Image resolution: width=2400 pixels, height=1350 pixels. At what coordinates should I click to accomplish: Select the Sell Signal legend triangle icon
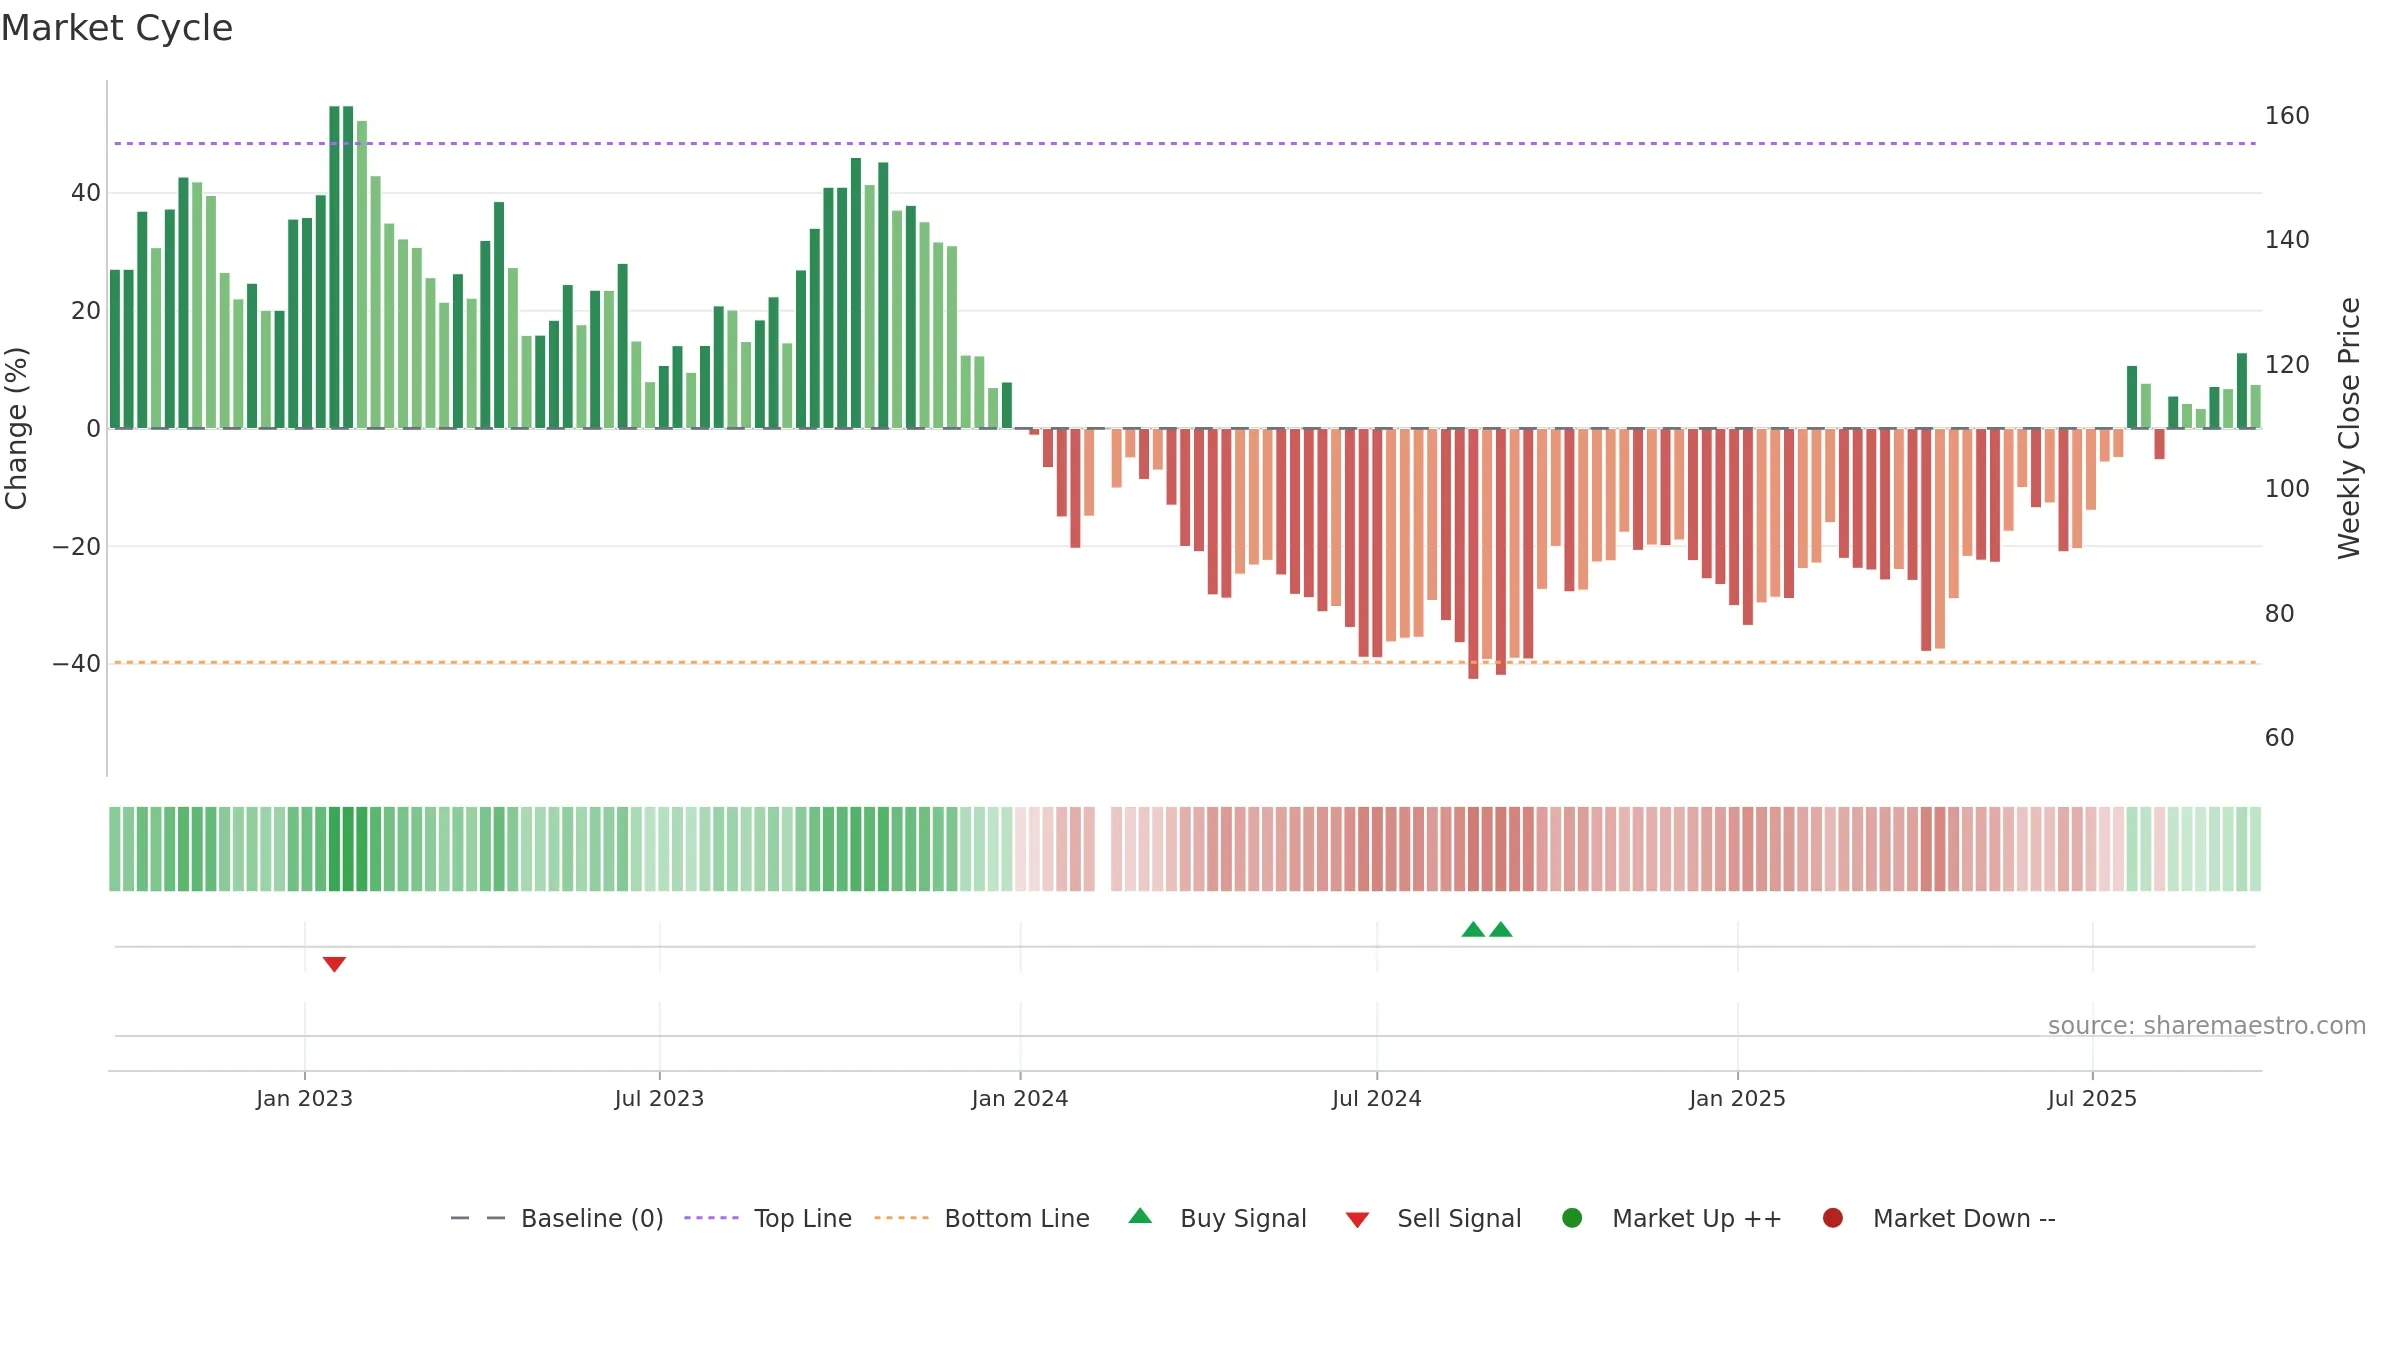pos(1357,1220)
